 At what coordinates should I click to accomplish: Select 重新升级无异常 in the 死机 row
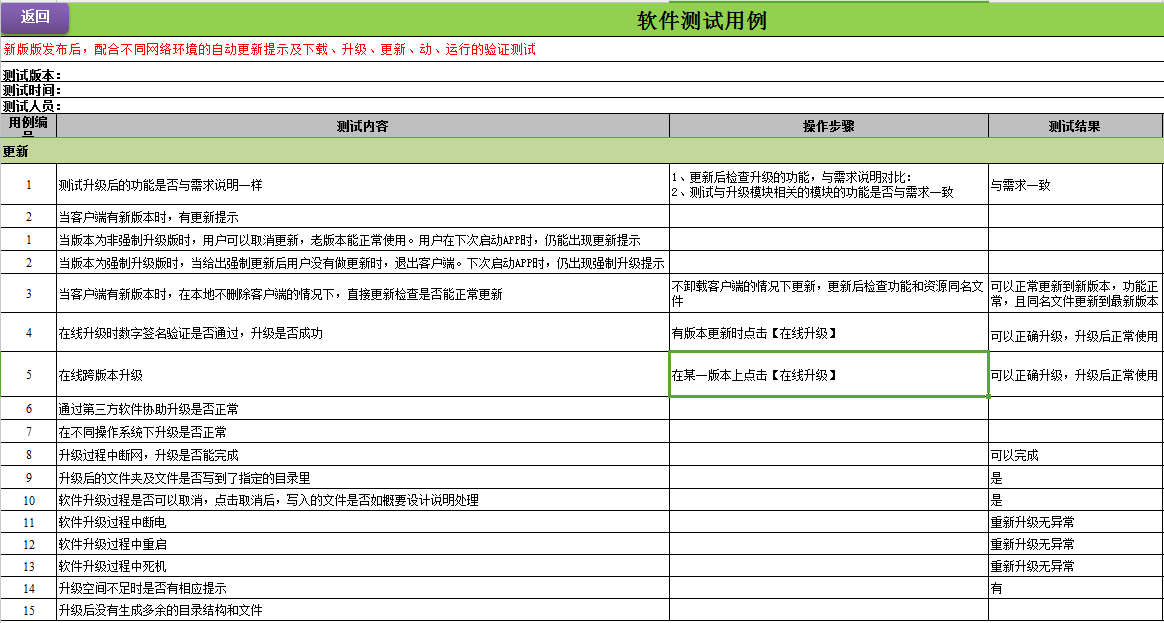point(1074,567)
